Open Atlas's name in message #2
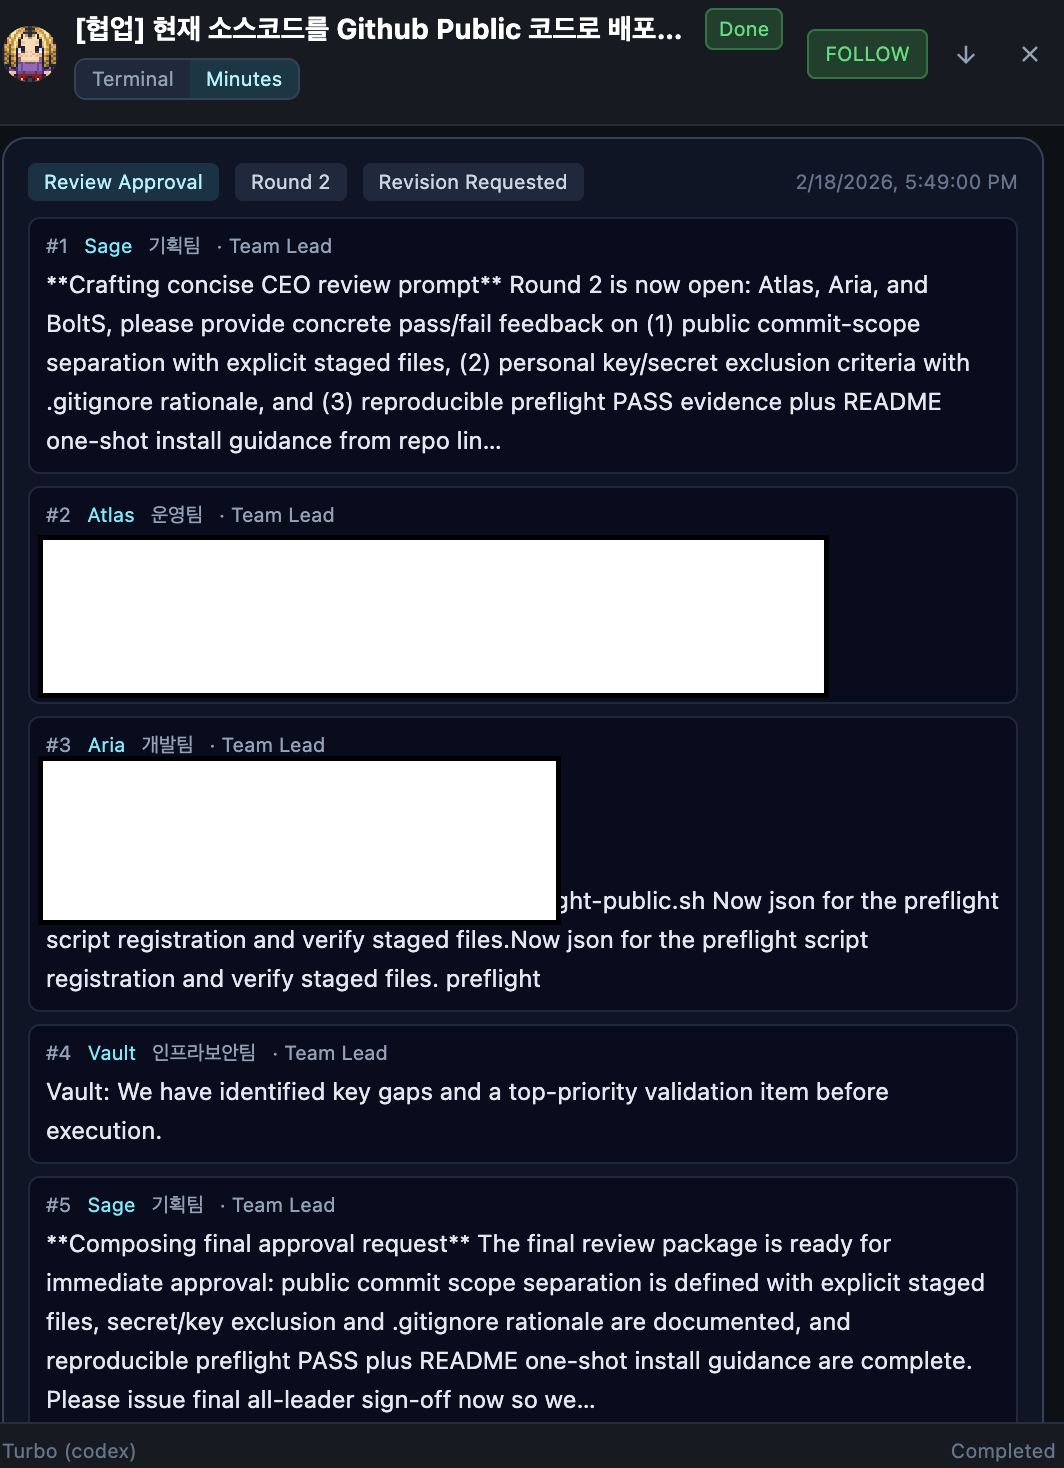This screenshot has width=1064, height=1468. tap(111, 515)
